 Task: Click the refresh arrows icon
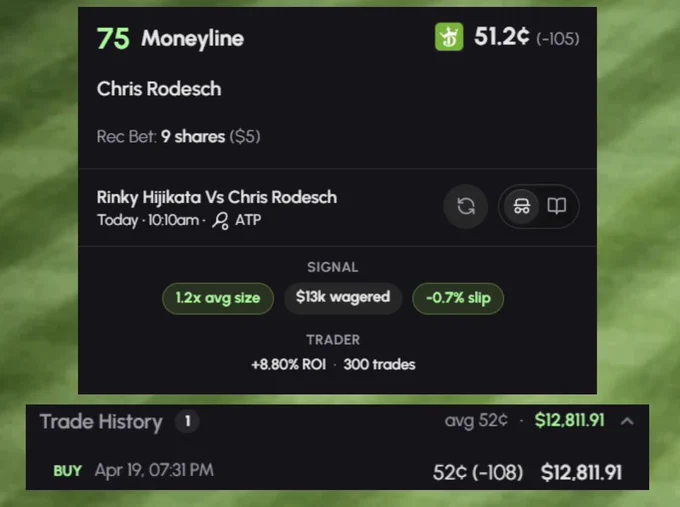pyautogui.click(x=466, y=206)
